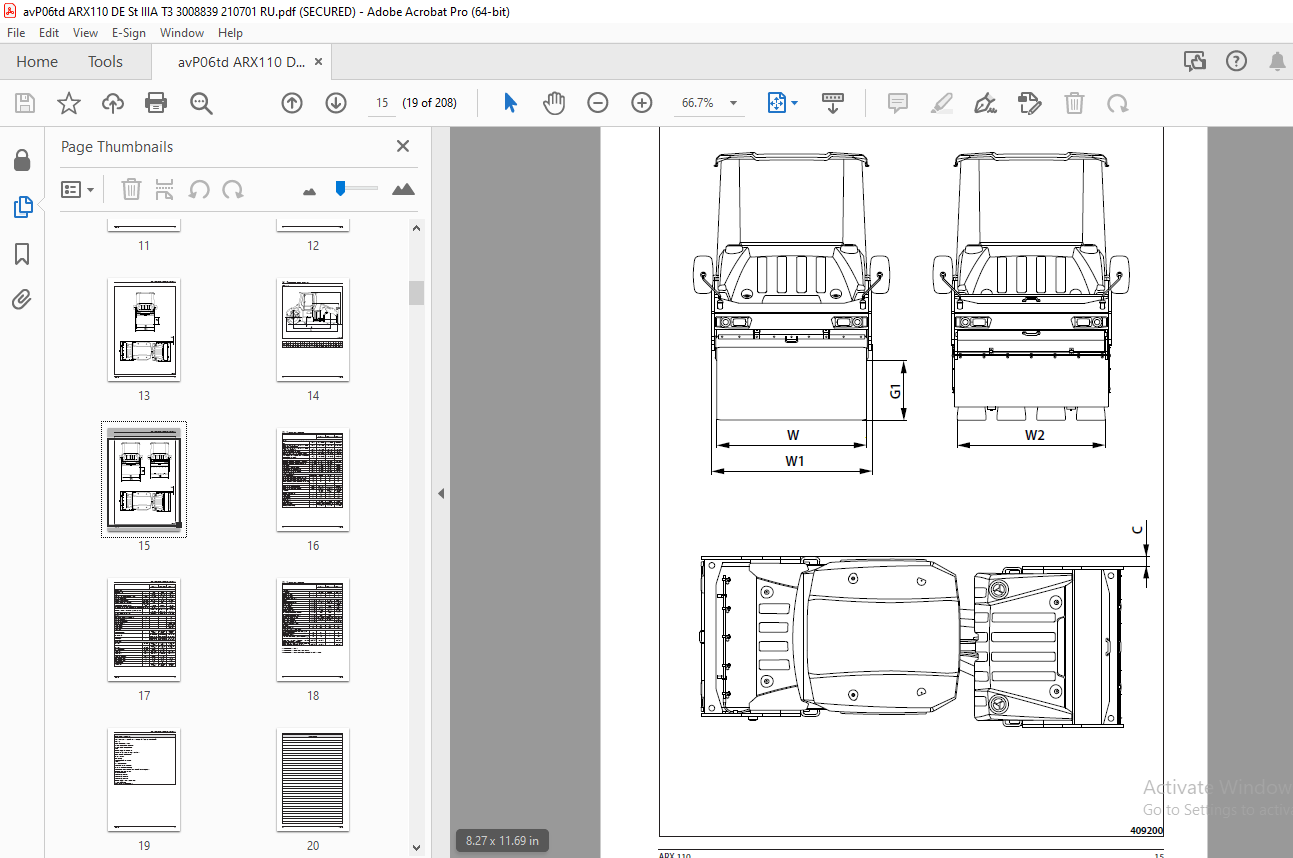
Task: Select the Highlight text pen tool
Action: pos(942,103)
